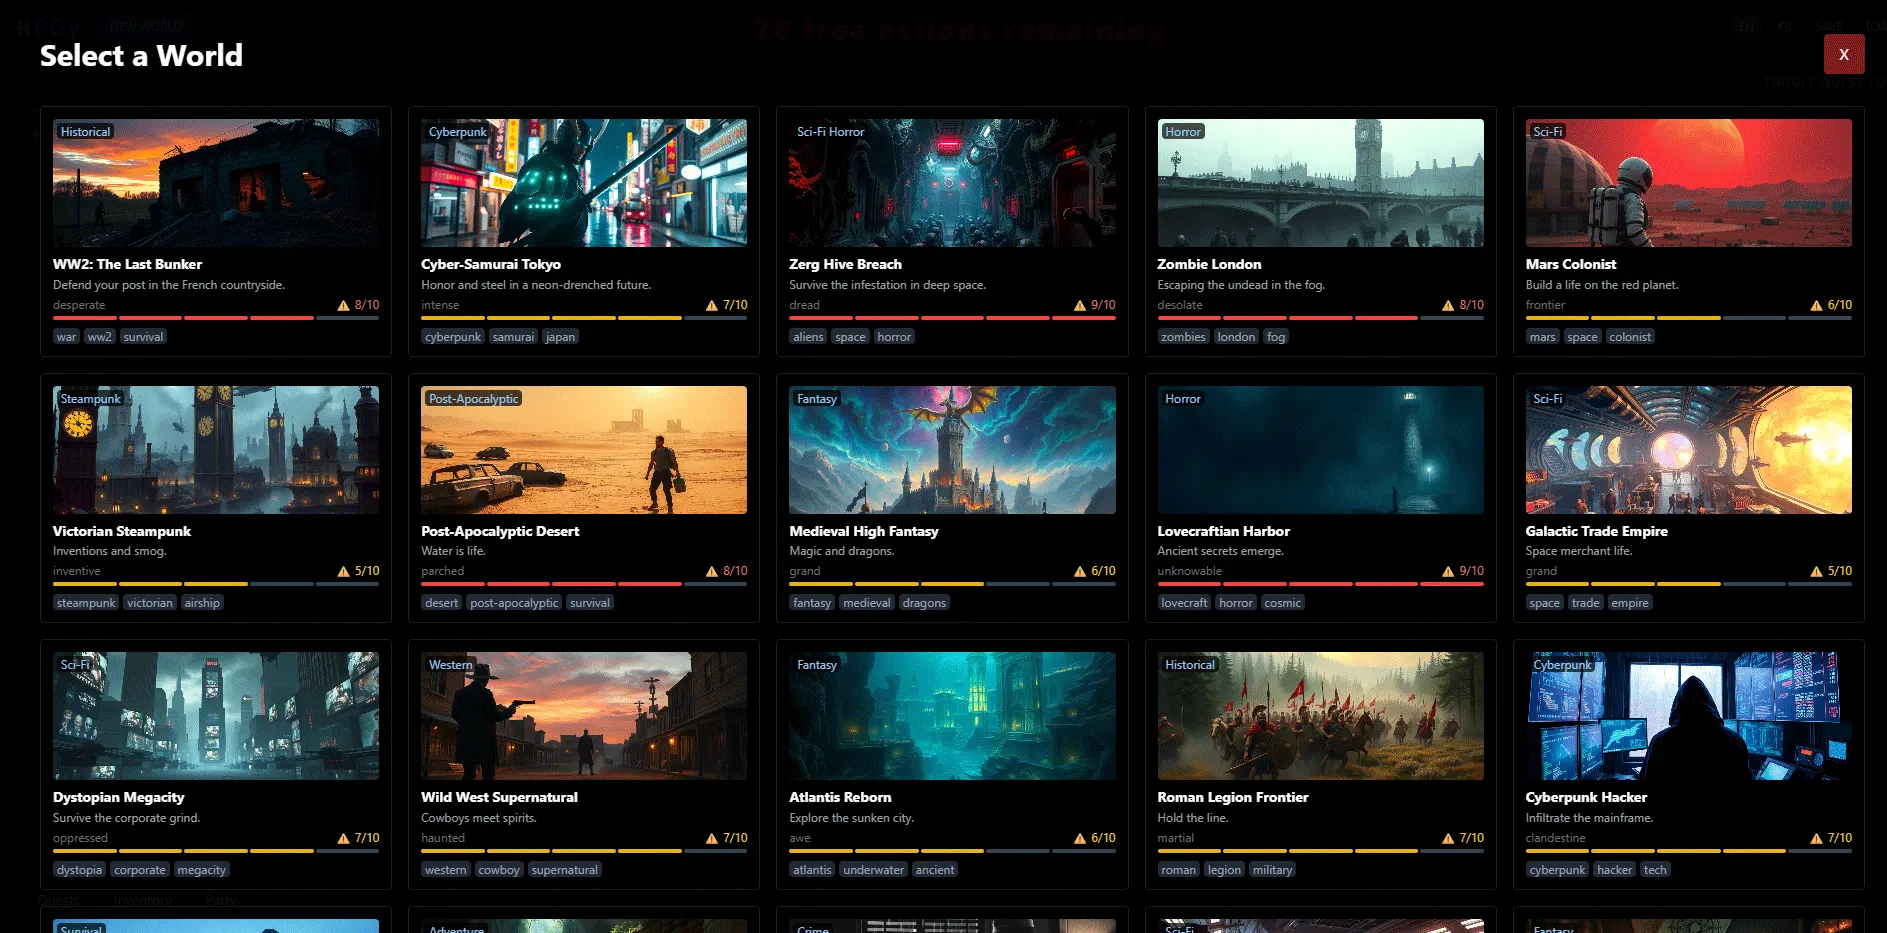Open the Atlantis Reborn underwater image
The height and width of the screenshot is (933, 1887).
[952, 716]
